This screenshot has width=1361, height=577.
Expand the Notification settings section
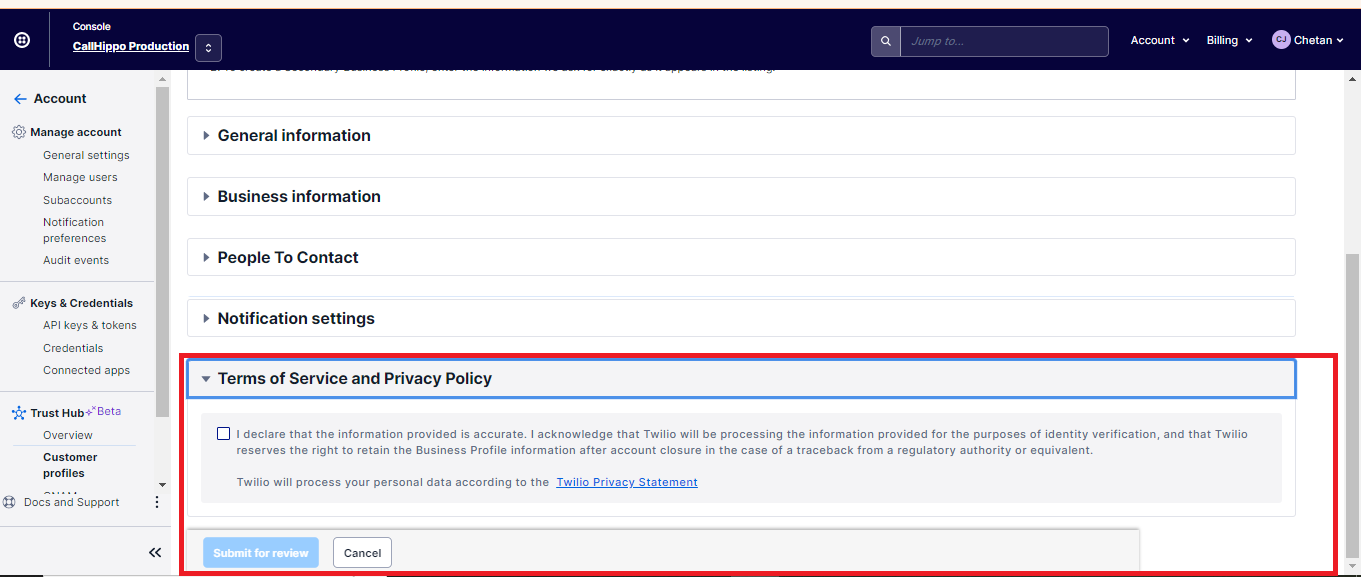point(741,319)
